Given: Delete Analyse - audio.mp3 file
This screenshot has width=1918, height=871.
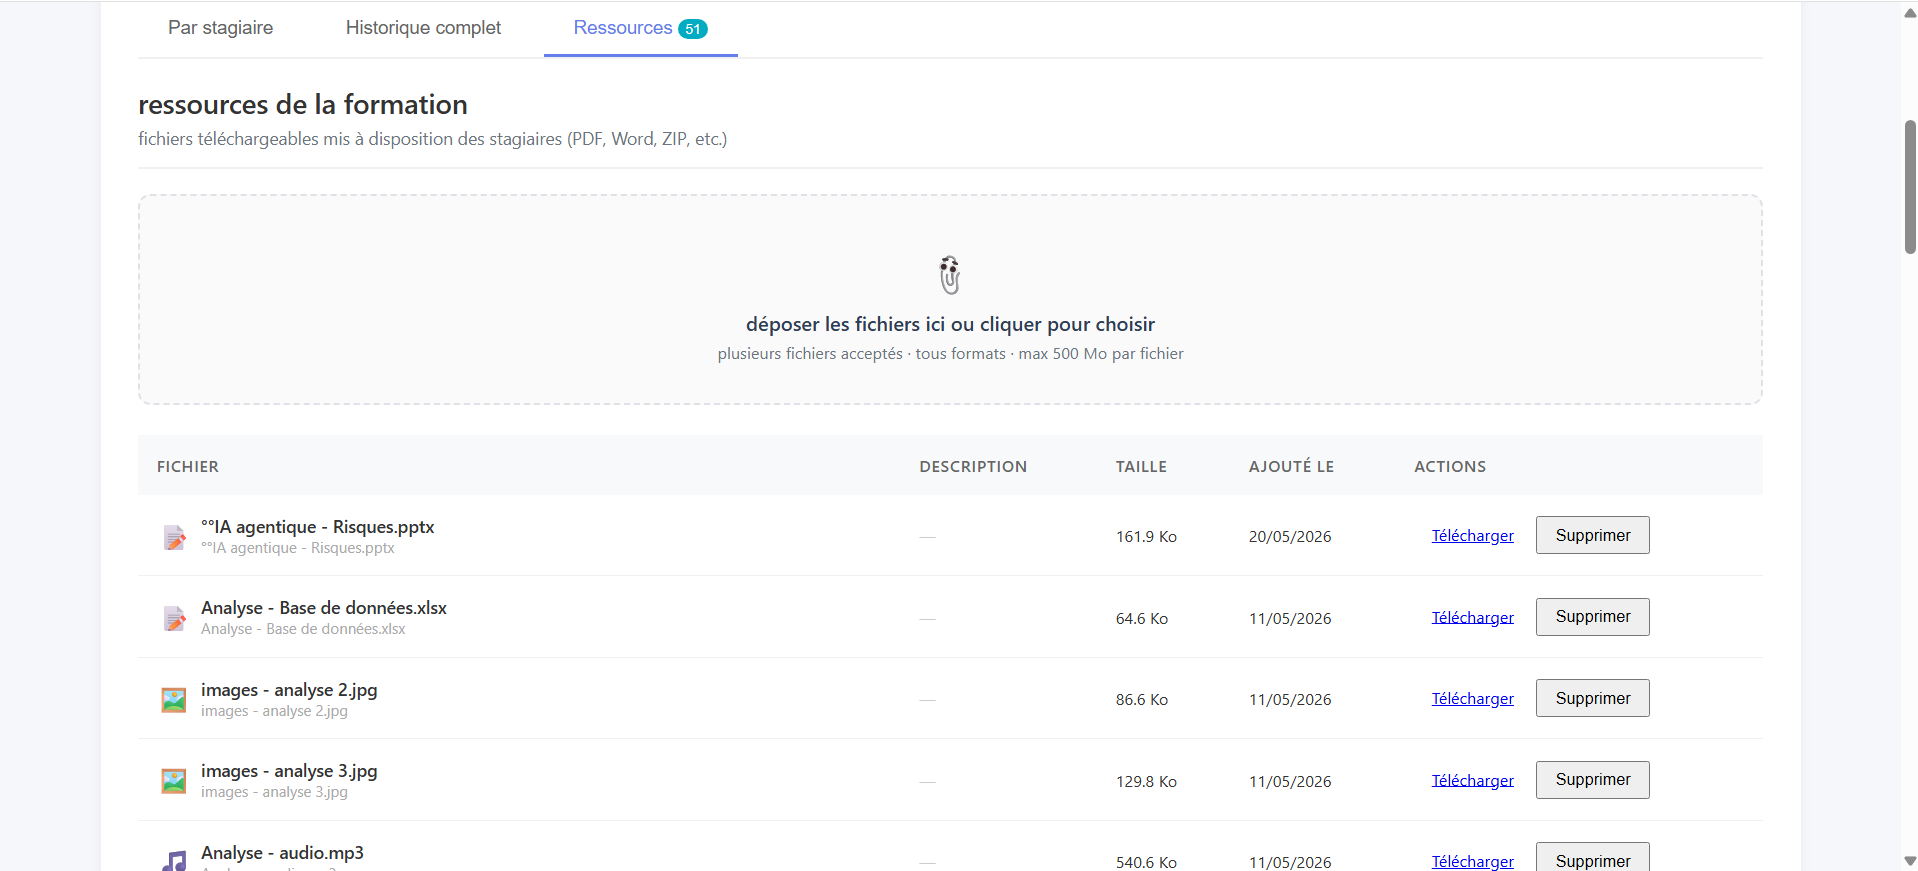Looking at the screenshot, I should [x=1592, y=858].
